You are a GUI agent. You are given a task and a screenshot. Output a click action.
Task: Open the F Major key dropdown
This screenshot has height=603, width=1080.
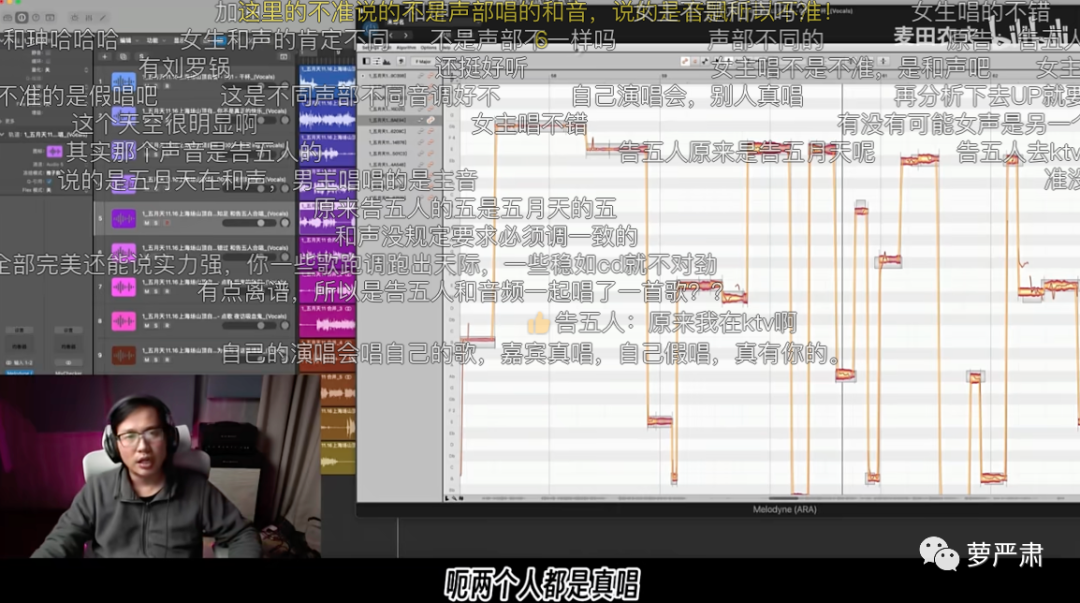click(x=423, y=61)
